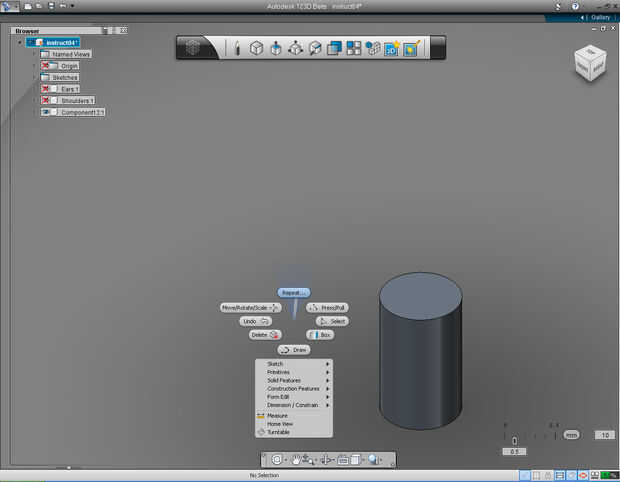This screenshot has height=482, width=620.
Task: Expand the Dimension / Constrain submenu arrow
Action: (327, 405)
